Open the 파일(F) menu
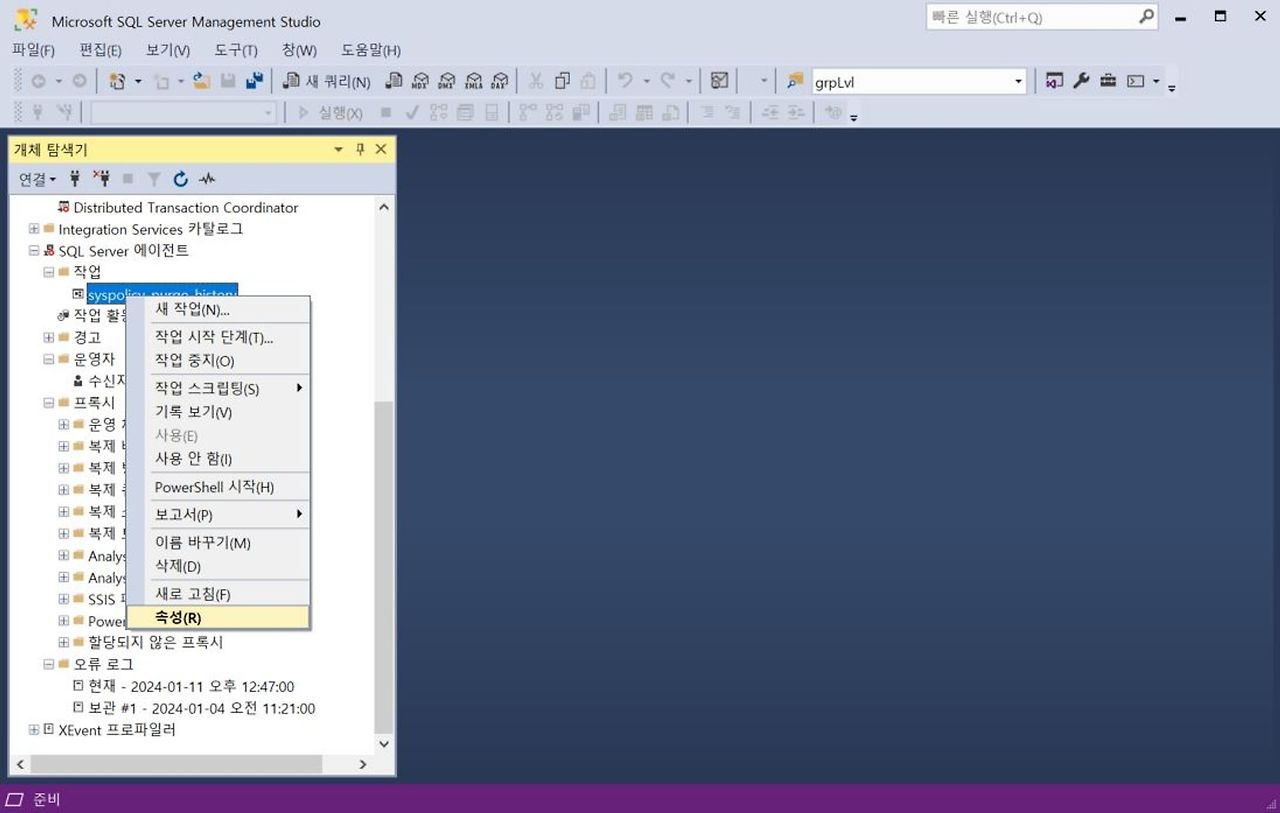 click(33, 50)
